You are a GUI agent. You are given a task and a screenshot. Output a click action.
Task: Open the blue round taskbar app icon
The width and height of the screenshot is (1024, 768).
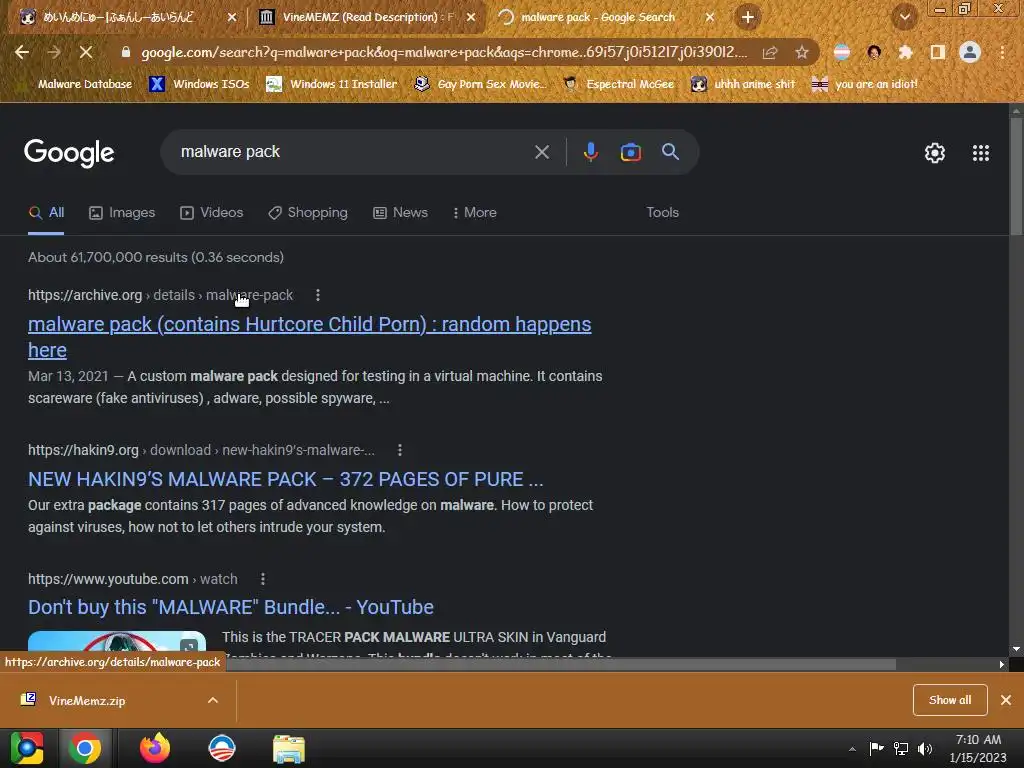click(x=221, y=748)
